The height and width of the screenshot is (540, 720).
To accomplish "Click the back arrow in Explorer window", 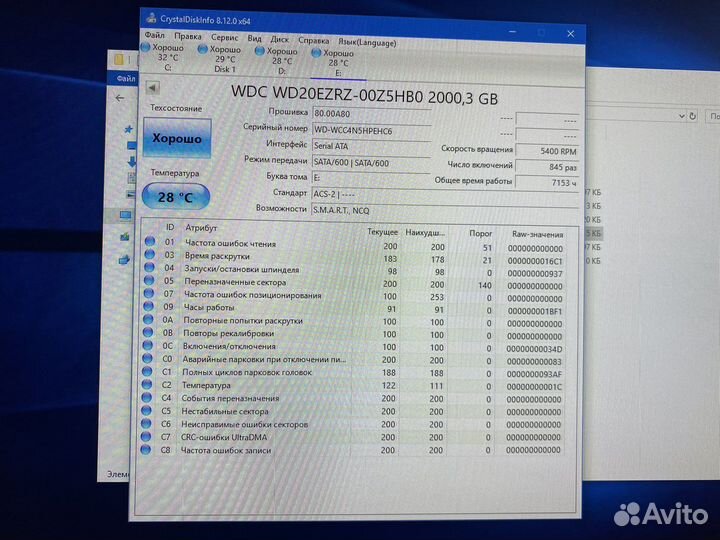I will tap(120, 98).
